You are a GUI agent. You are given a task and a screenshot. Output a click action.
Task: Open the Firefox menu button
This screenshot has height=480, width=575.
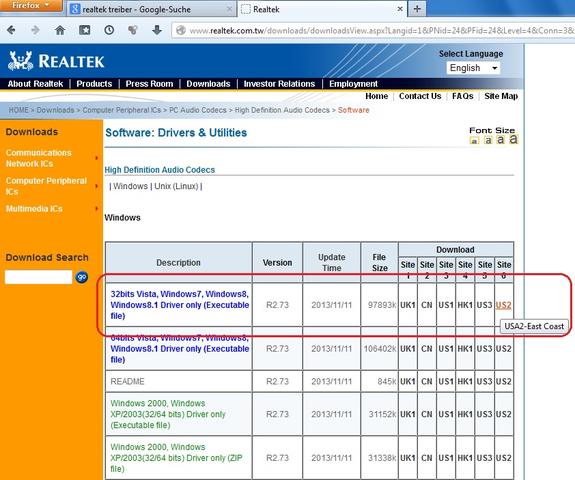[31, 6]
